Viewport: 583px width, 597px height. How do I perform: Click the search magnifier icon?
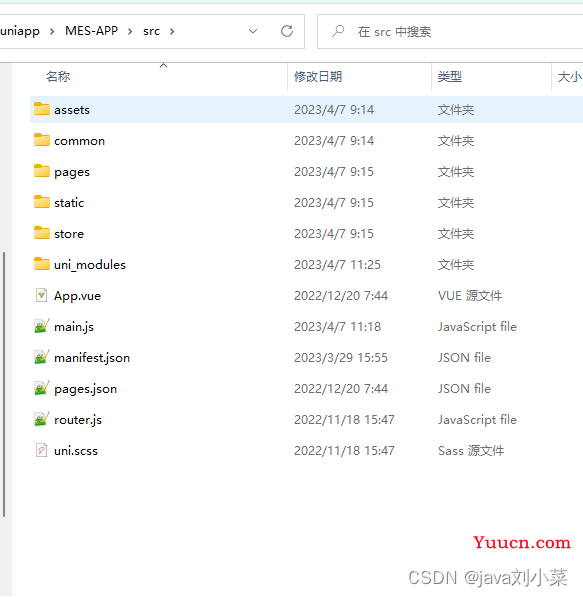337,31
